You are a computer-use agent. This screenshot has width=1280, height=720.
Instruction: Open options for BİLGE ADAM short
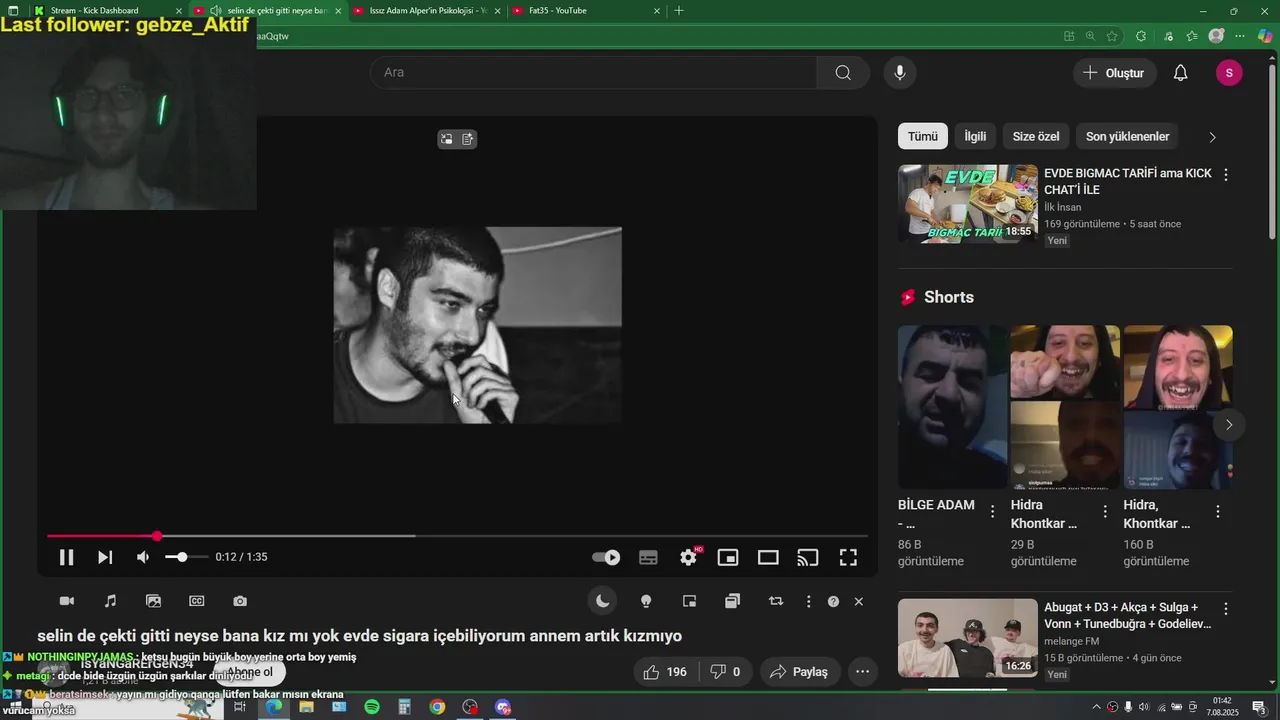coord(992,511)
